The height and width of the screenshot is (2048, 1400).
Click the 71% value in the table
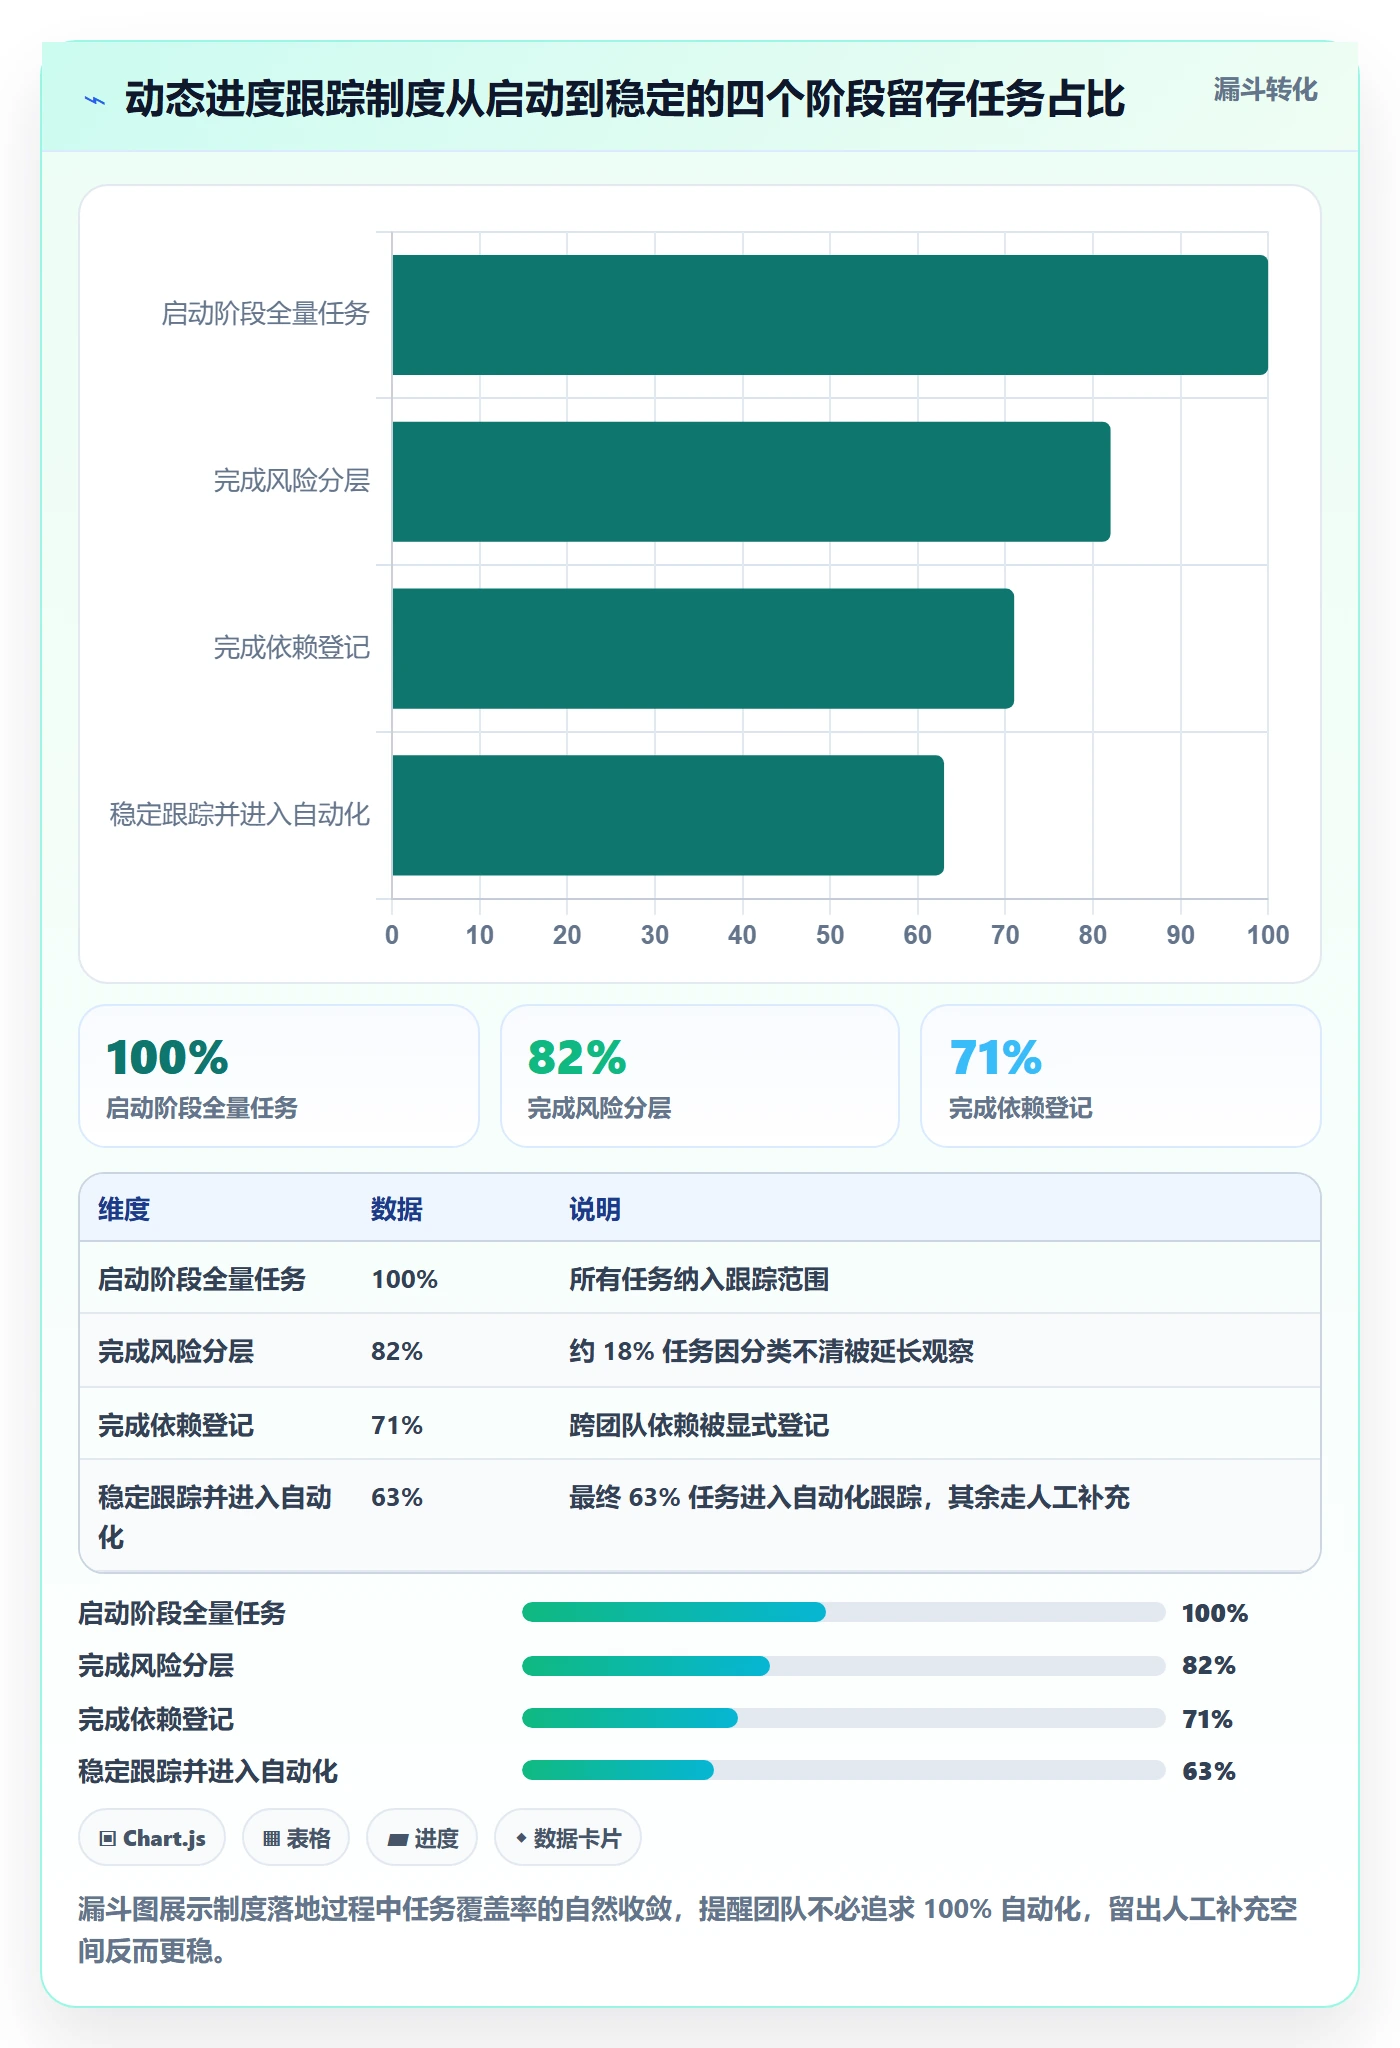coord(397,1425)
